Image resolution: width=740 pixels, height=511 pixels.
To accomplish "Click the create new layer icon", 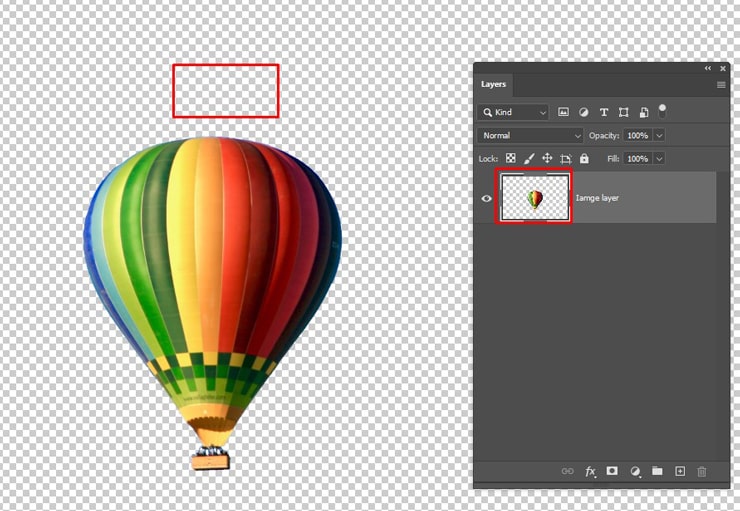I will pos(680,471).
